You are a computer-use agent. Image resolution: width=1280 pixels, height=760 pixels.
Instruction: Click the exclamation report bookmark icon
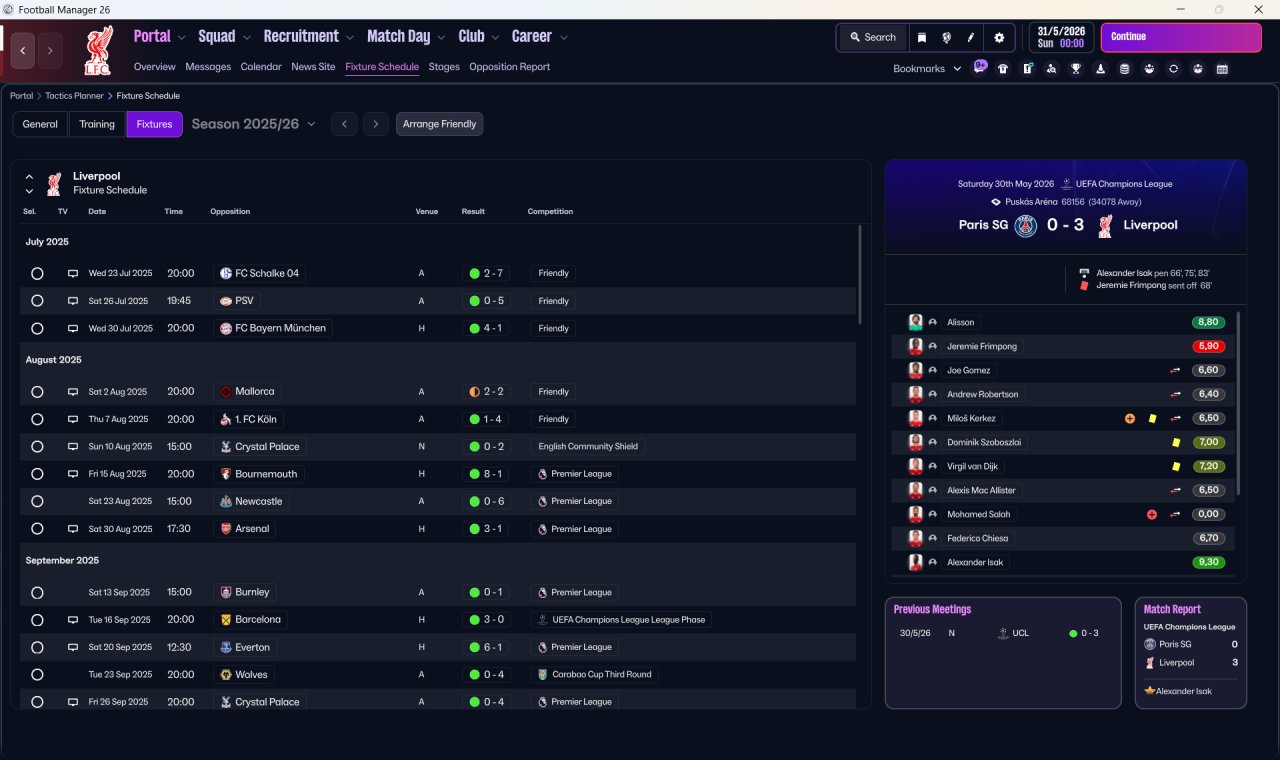point(1027,69)
